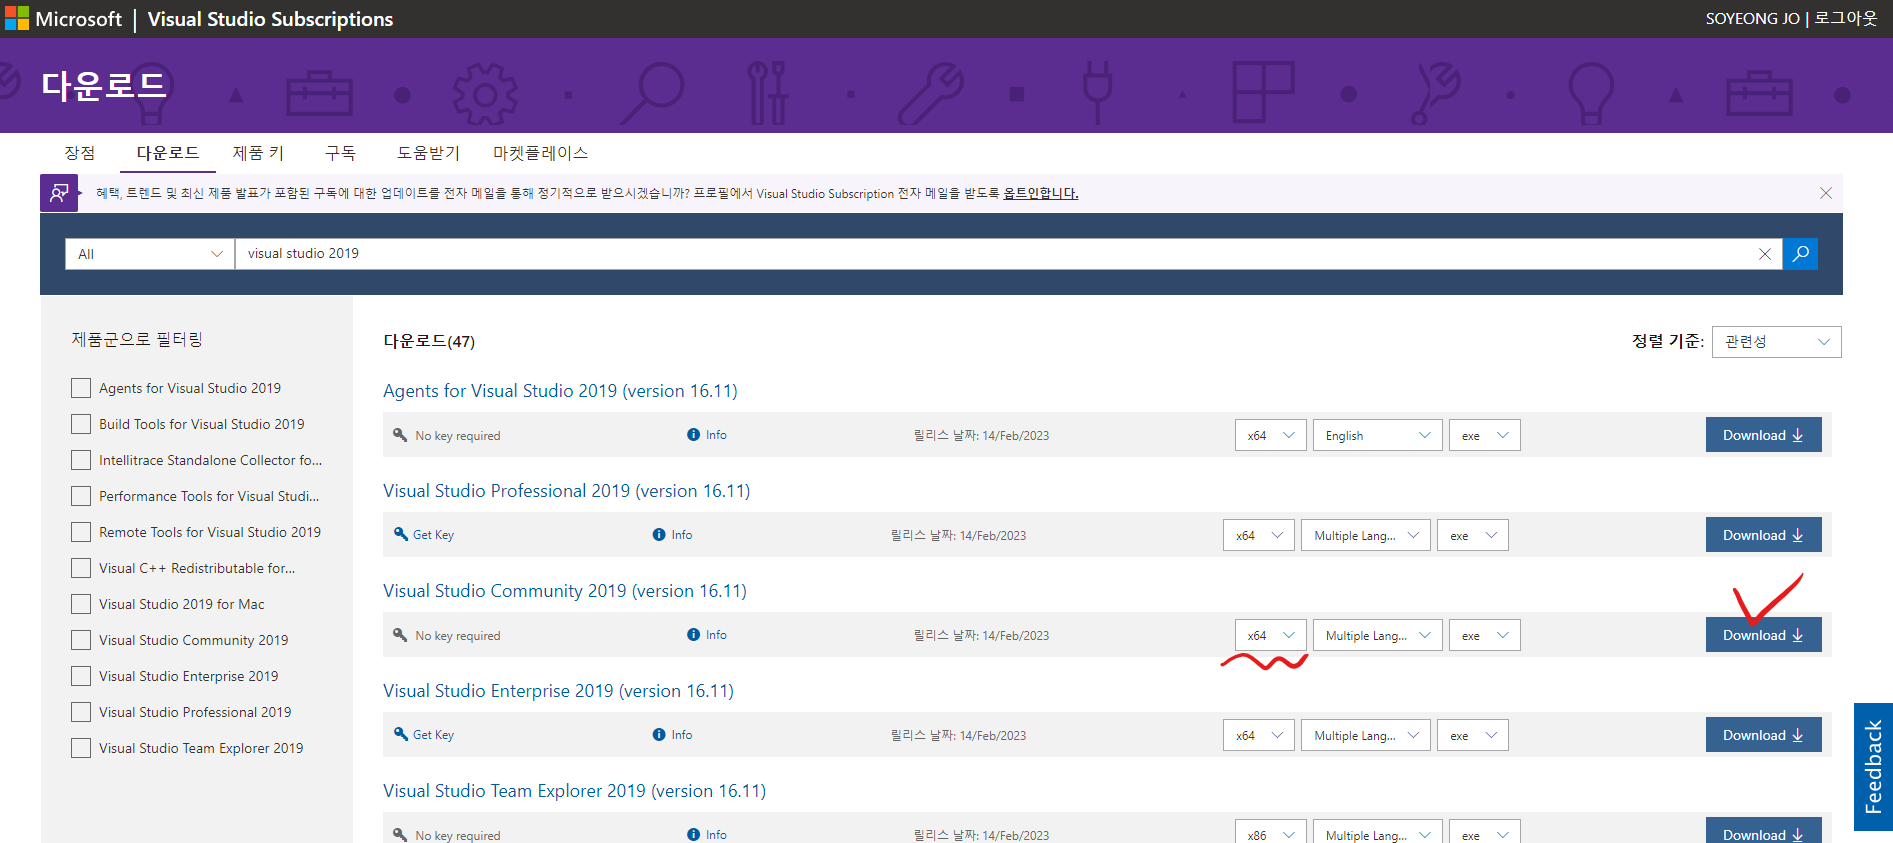
Task: Open Visual Studio Professional 2019 title link
Action: point(566,491)
